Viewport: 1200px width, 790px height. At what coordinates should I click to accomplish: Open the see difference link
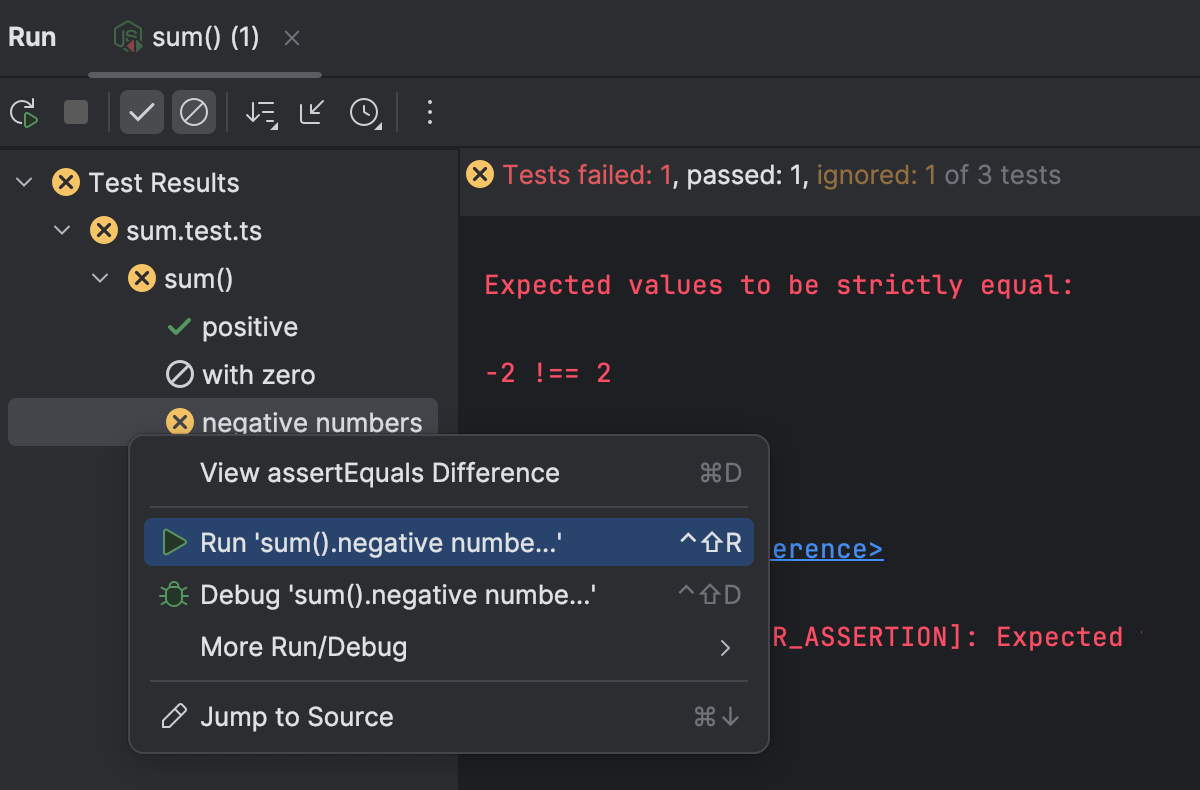tap(824, 548)
